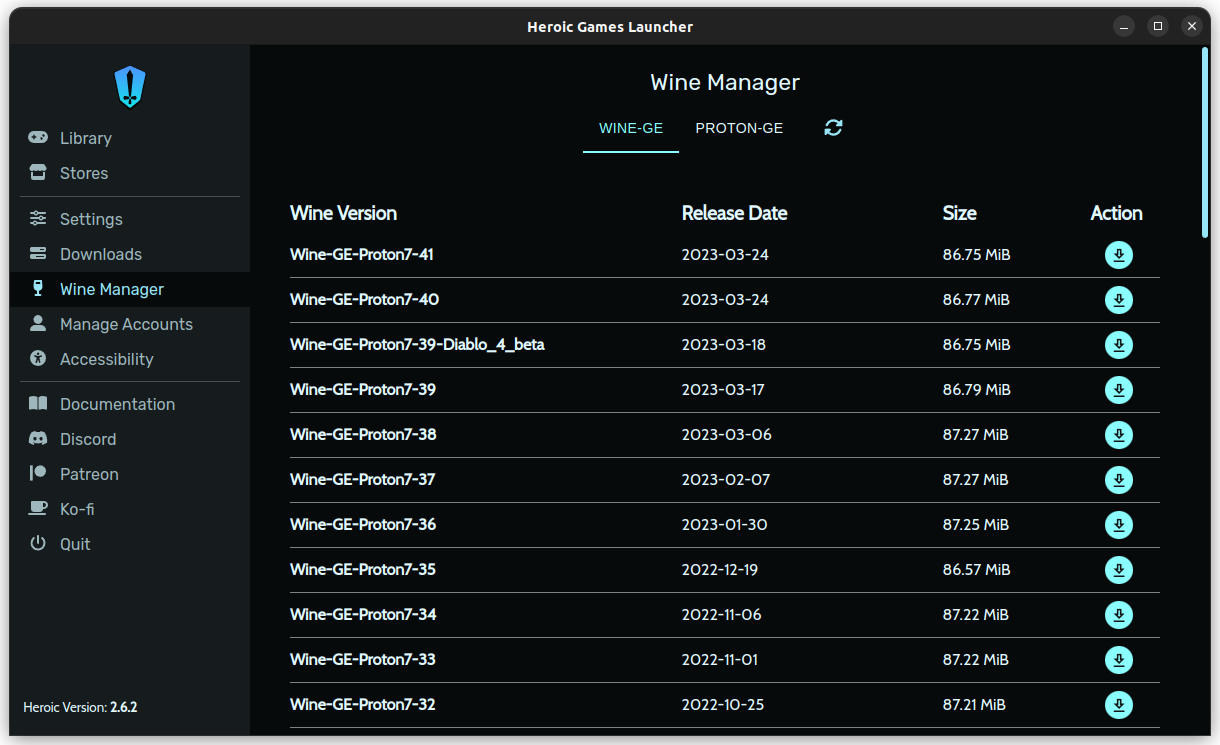Click the Wine Manager page heading
The width and height of the screenshot is (1220, 745).
(x=725, y=82)
